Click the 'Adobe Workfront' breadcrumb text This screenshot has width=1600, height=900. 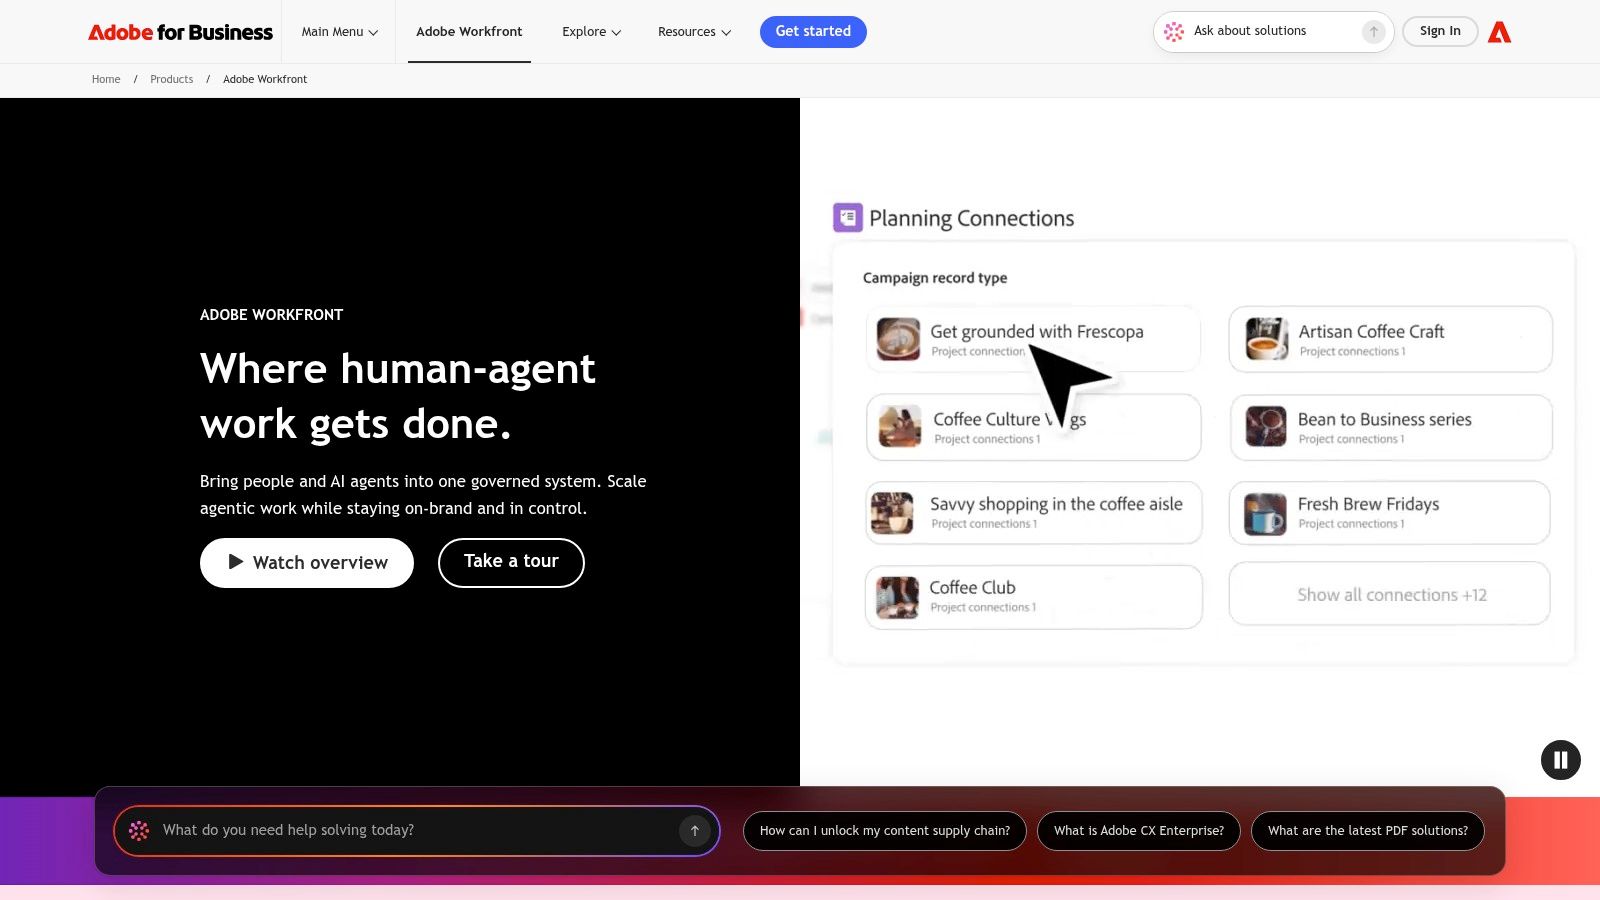click(265, 80)
